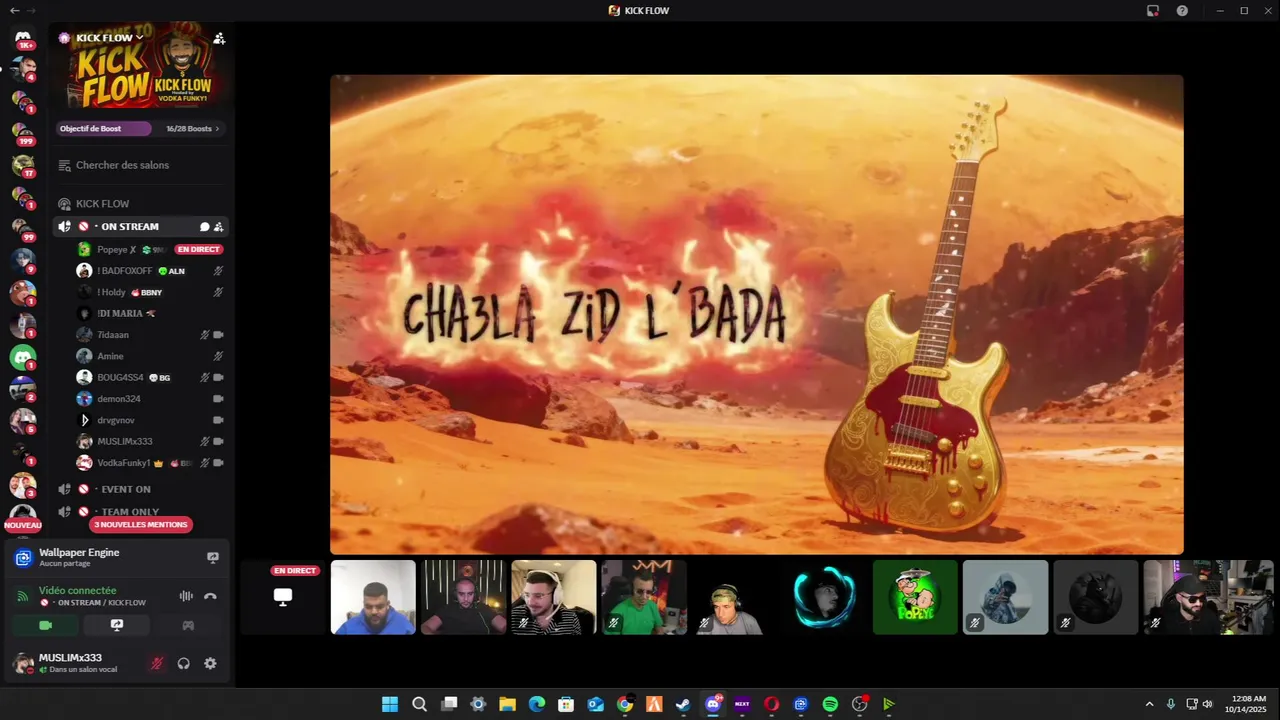Open Opera browser from the taskbar
The height and width of the screenshot is (720, 1280).
771,704
